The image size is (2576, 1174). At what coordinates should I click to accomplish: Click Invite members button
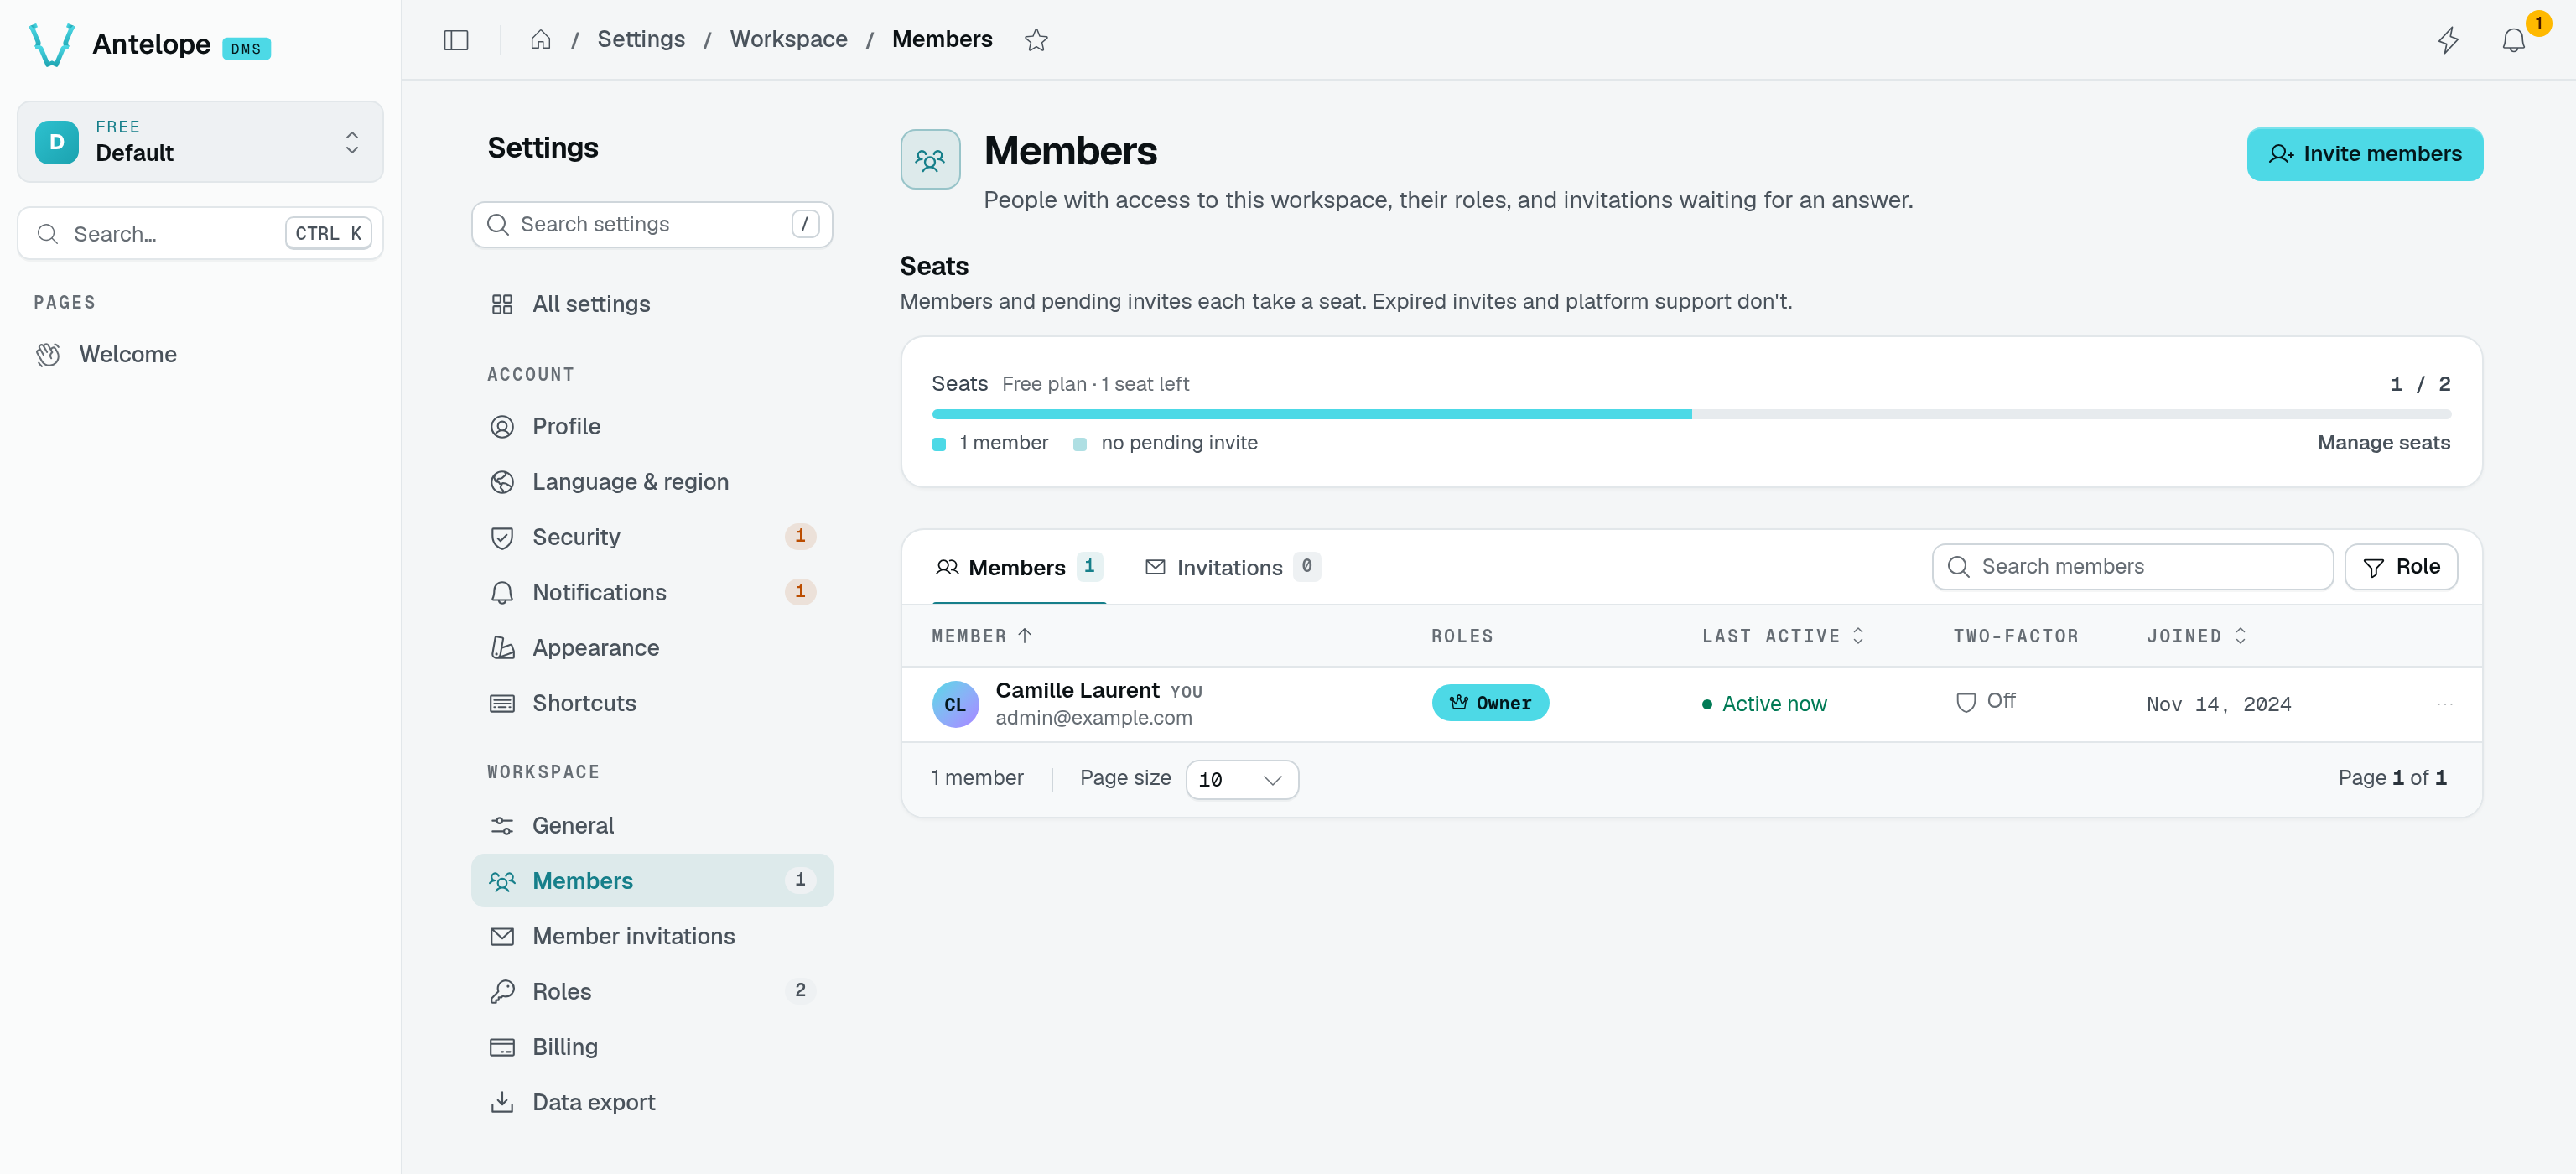(x=2364, y=154)
